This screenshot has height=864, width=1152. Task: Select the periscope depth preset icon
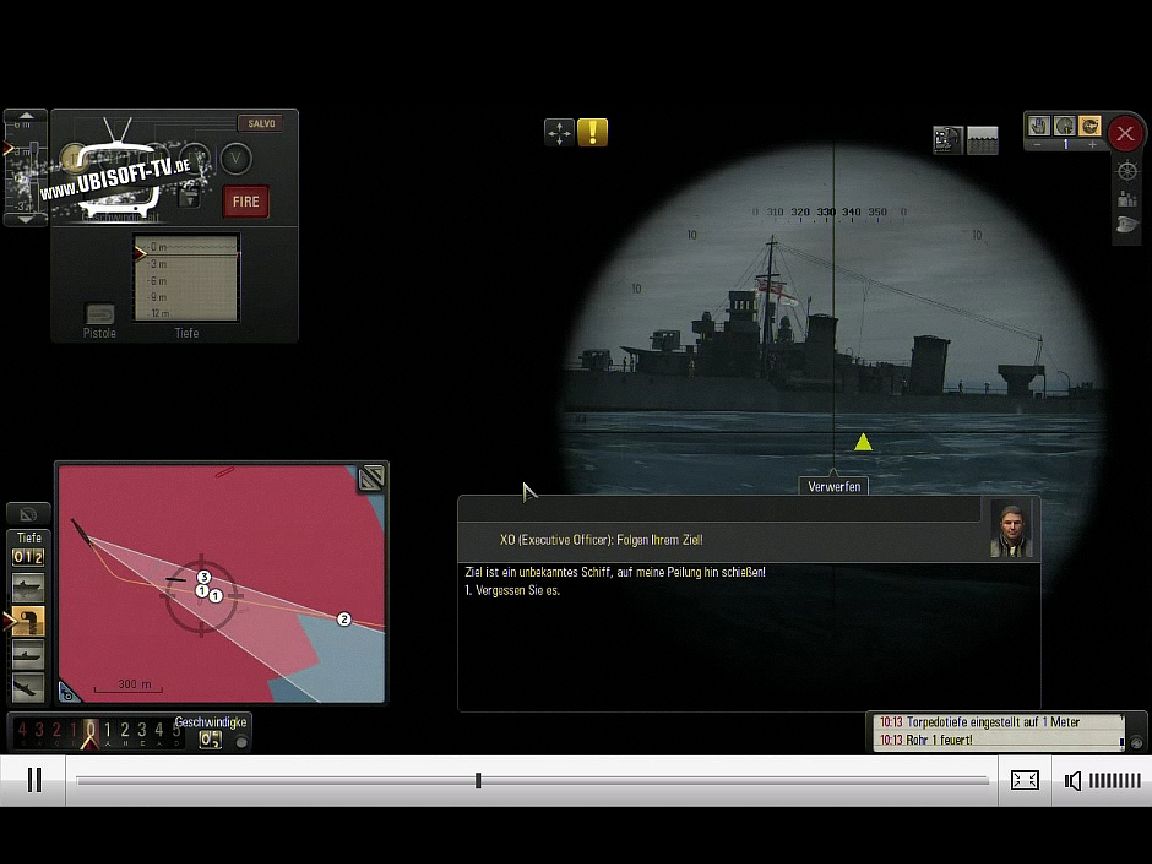point(28,621)
